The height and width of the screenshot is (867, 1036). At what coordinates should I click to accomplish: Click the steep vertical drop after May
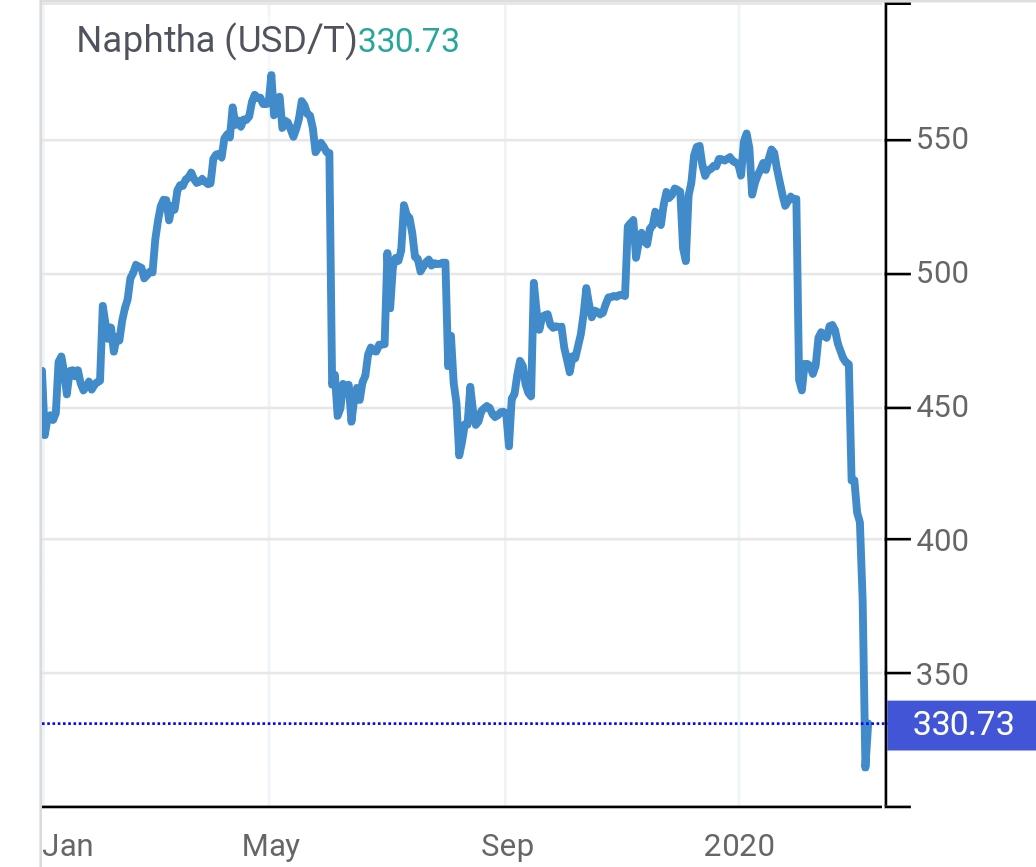(x=330, y=270)
